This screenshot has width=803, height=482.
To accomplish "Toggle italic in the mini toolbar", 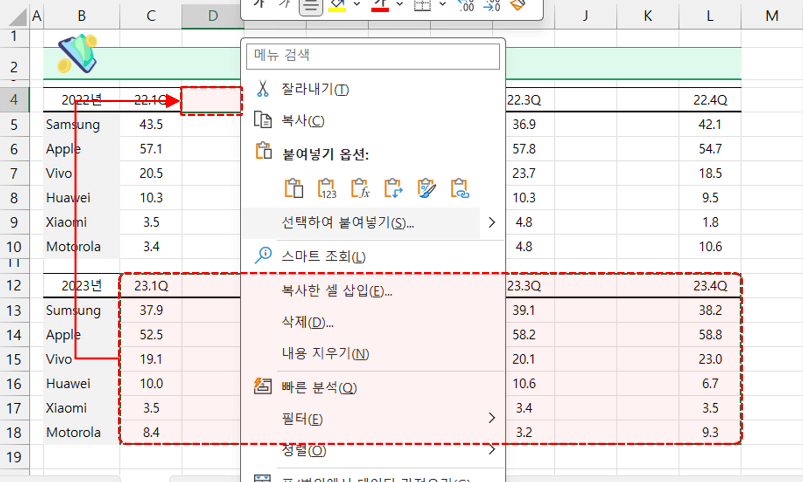I will point(285,4).
